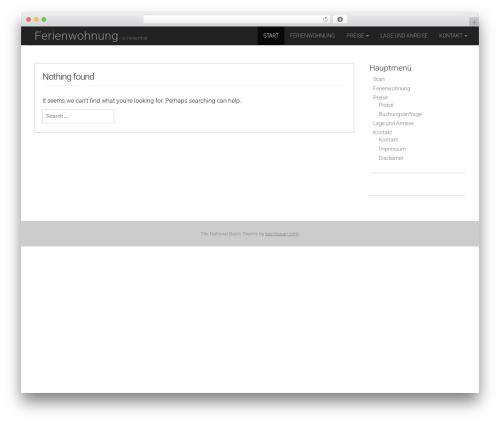Open top-level Preise in Hauptmenü sidebar
500x423 pixels.
[x=380, y=97]
